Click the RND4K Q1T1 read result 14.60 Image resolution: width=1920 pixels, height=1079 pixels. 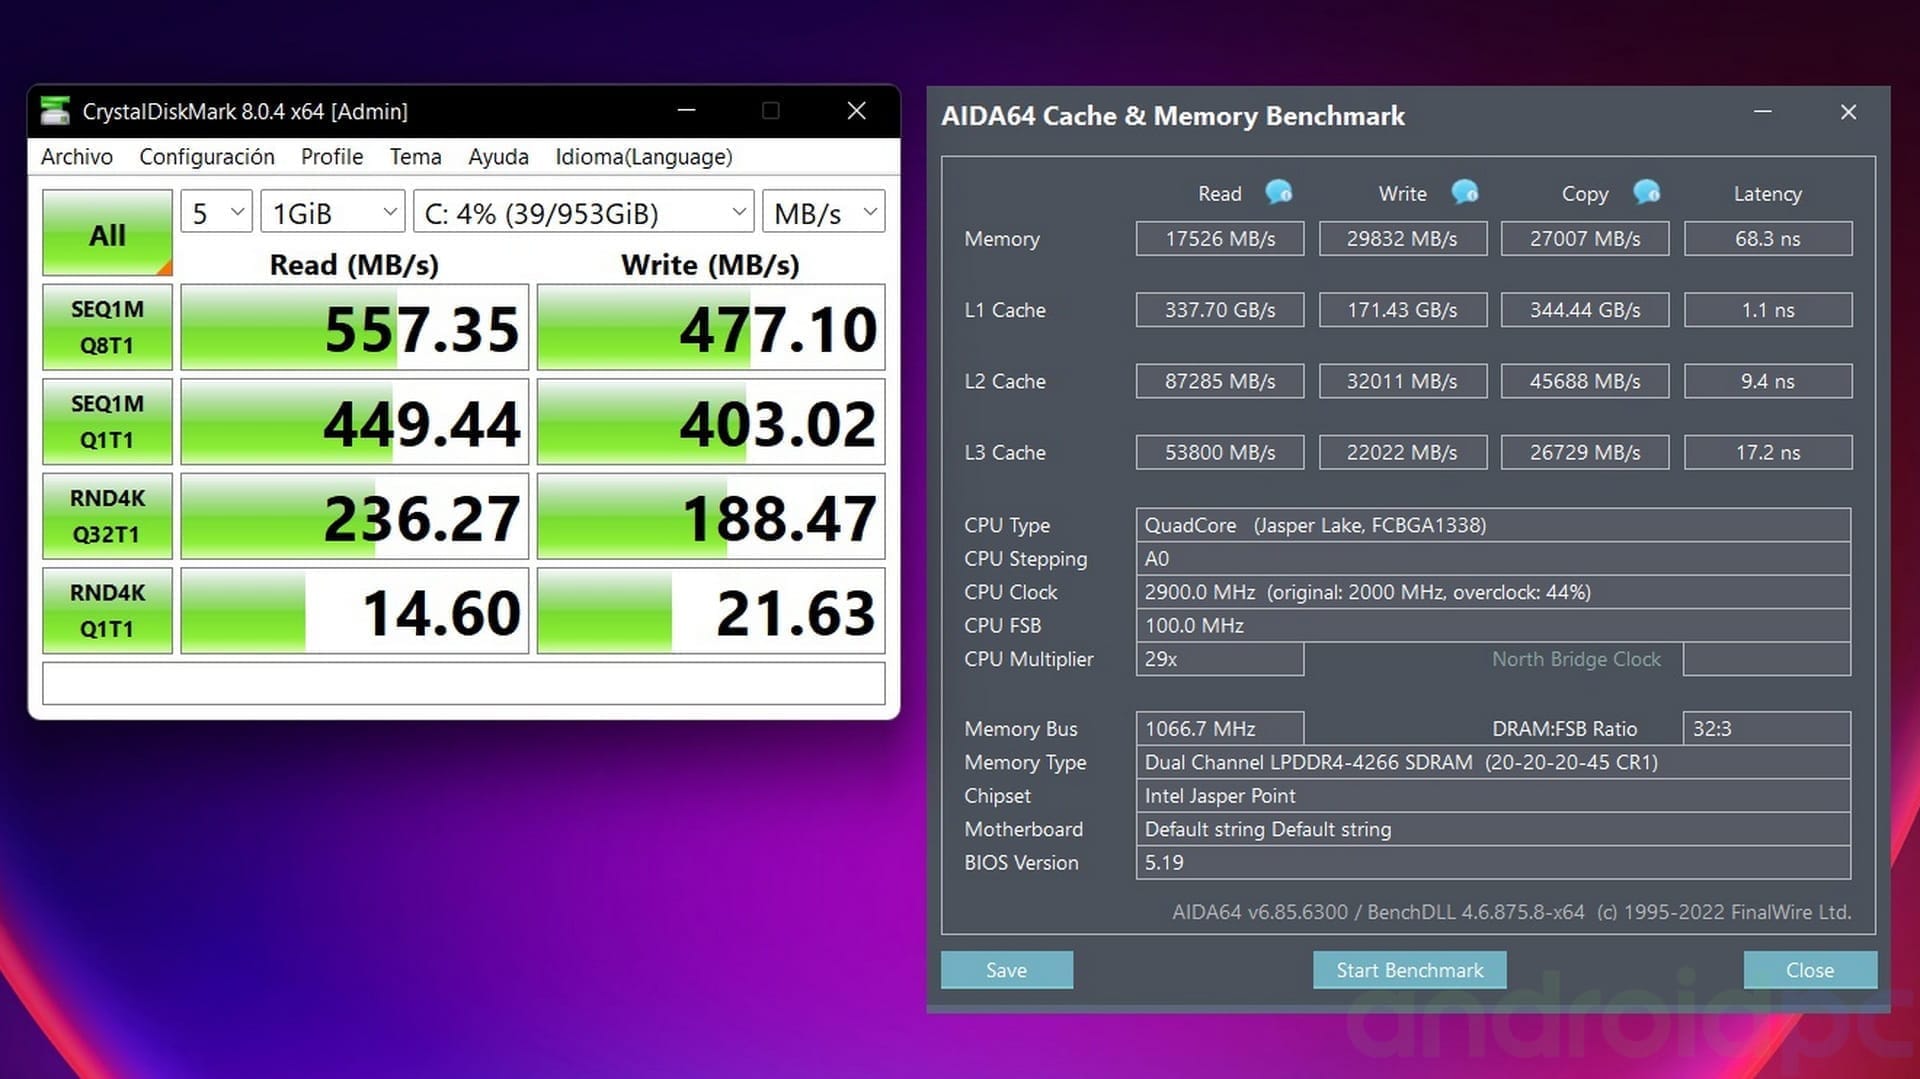click(355, 610)
